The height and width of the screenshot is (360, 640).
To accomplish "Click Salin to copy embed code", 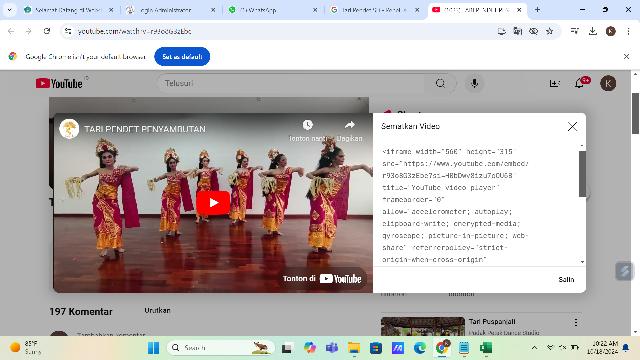I will point(566,280).
